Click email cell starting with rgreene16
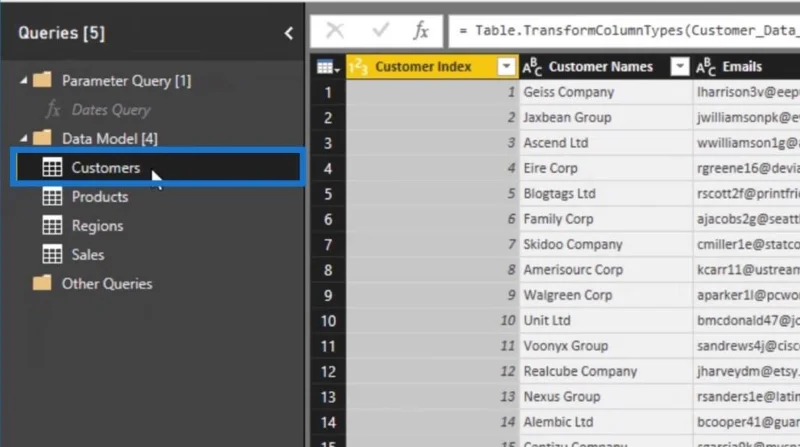This screenshot has height=447, width=800. [746, 168]
